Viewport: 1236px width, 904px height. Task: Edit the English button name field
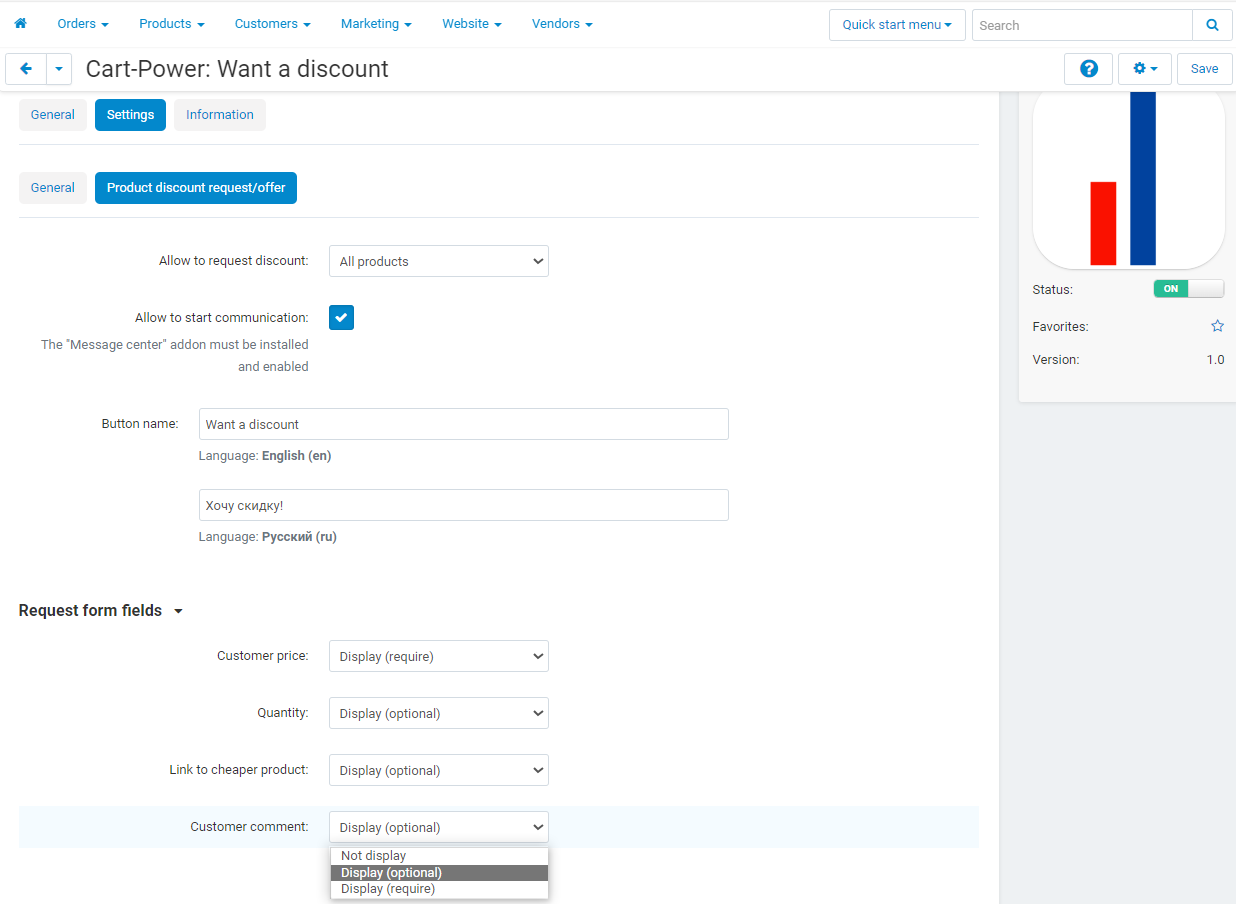pyautogui.click(x=464, y=424)
